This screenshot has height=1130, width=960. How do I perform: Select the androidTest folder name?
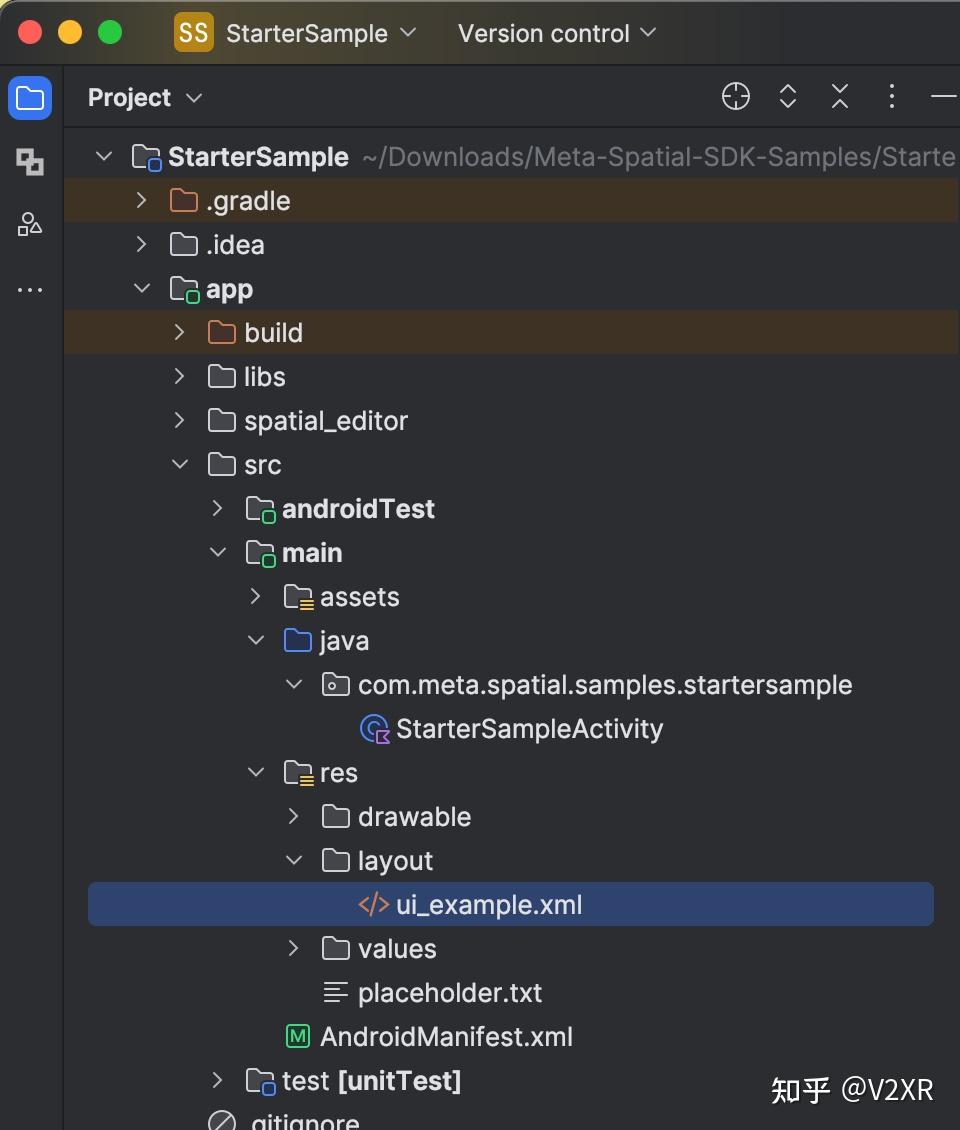(x=358, y=509)
